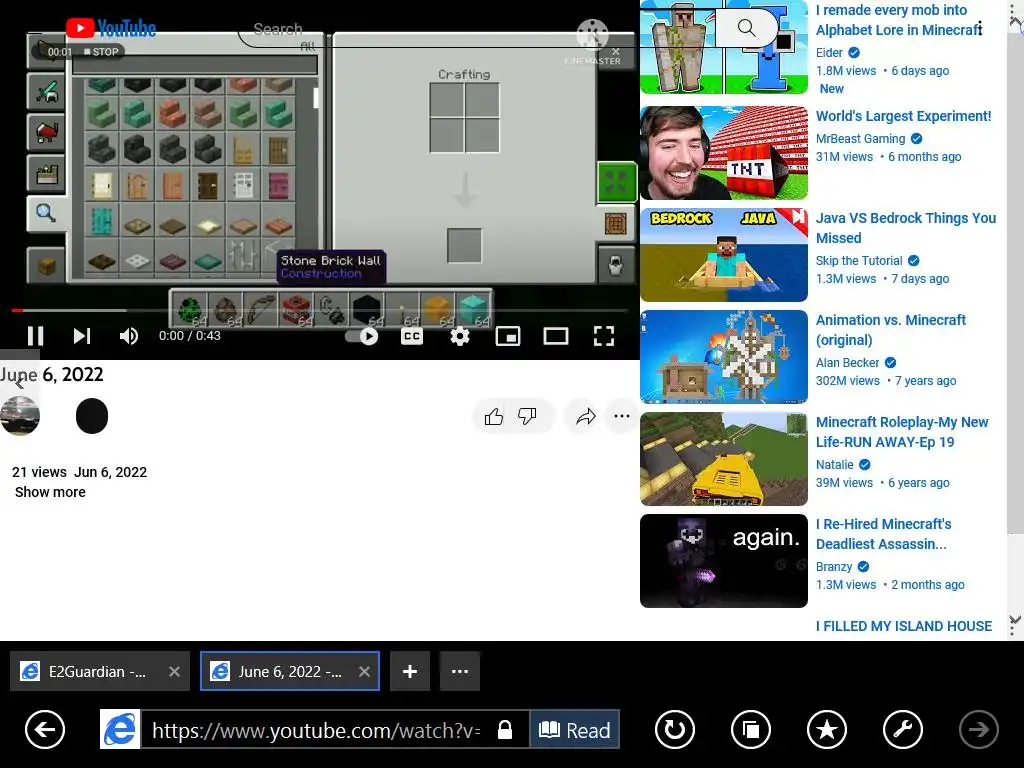Close the June 6, 2022 tab

(364, 671)
